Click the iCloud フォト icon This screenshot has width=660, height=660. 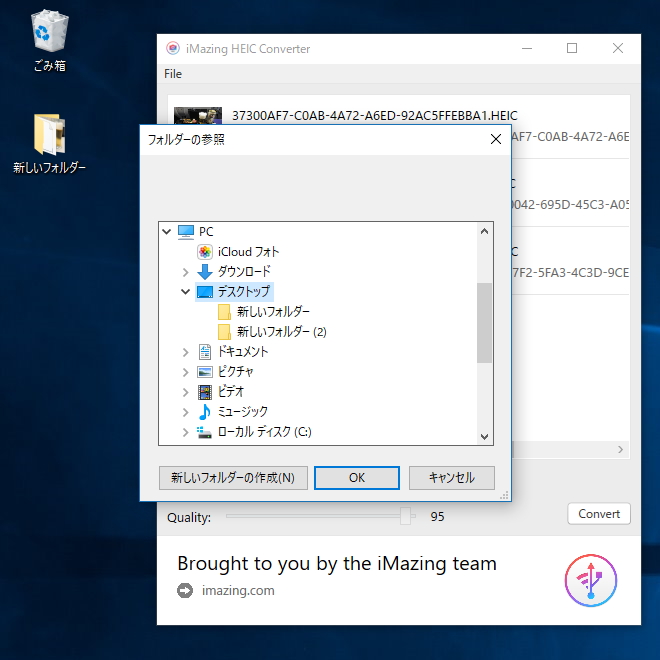point(205,252)
